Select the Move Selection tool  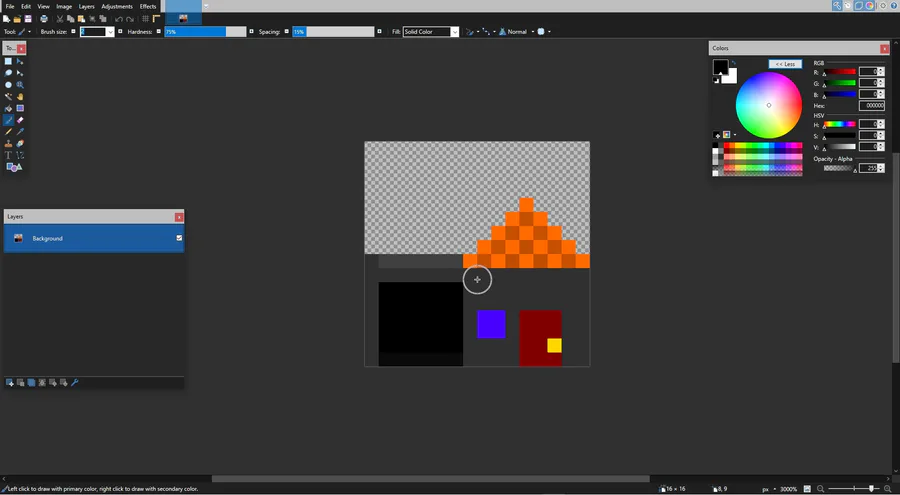click(20, 73)
